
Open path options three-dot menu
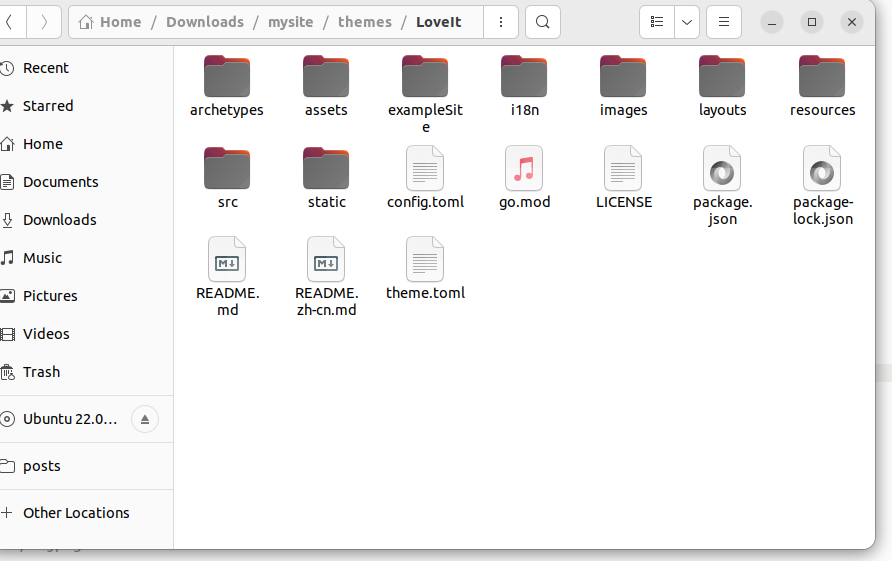pyautogui.click(x=501, y=22)
